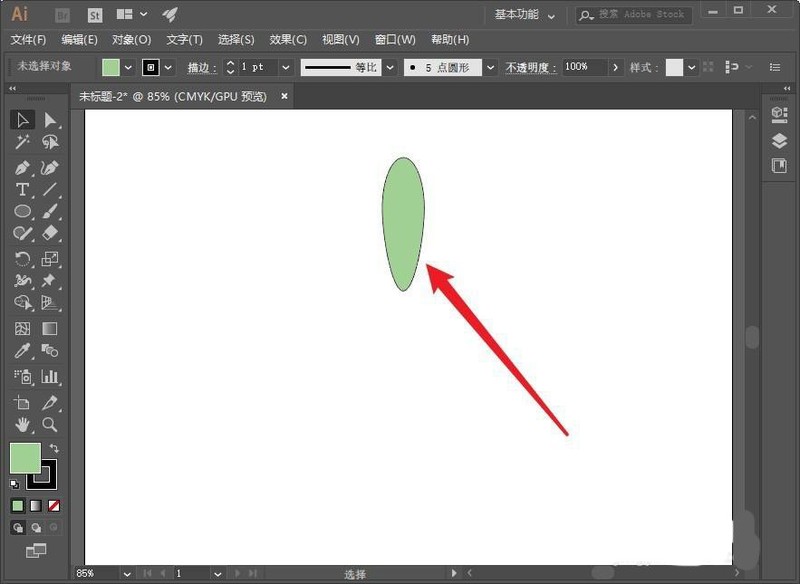
Task: Select the Direct Selection tool
Action: (50, 120)
